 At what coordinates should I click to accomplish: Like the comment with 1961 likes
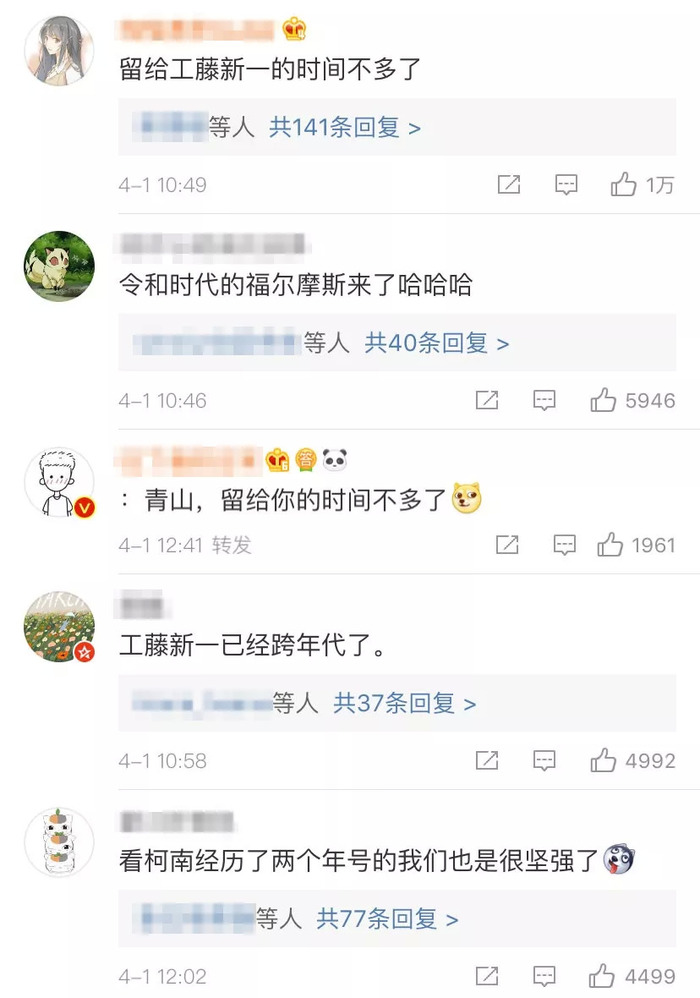[x=610, y=545]
